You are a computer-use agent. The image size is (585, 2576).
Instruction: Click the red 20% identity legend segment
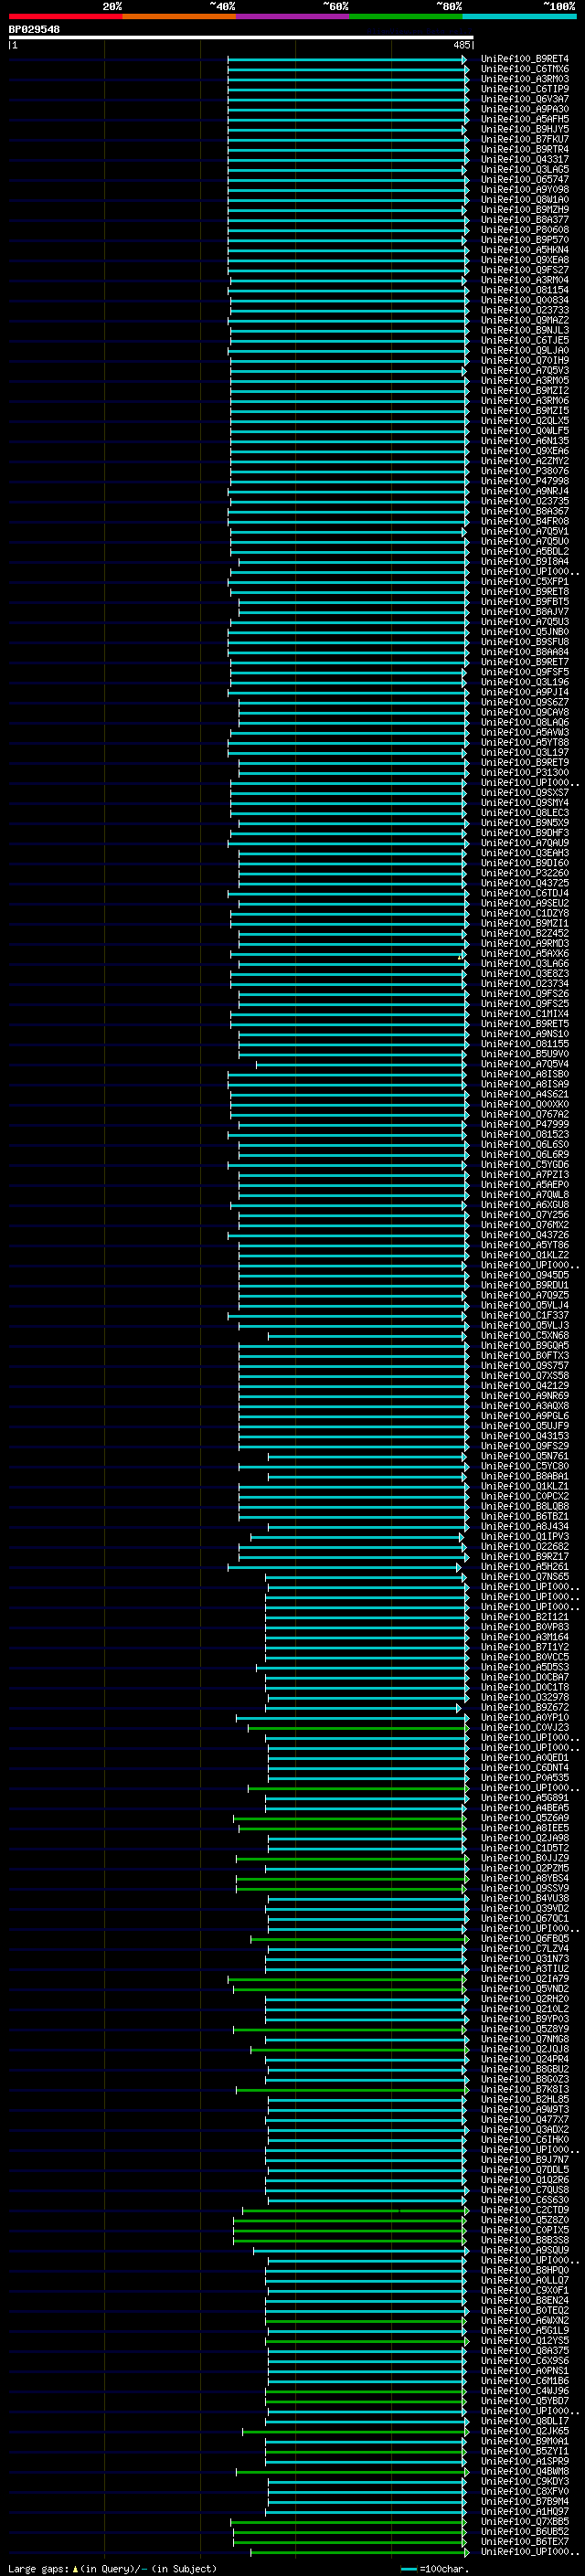click(65, 16)
